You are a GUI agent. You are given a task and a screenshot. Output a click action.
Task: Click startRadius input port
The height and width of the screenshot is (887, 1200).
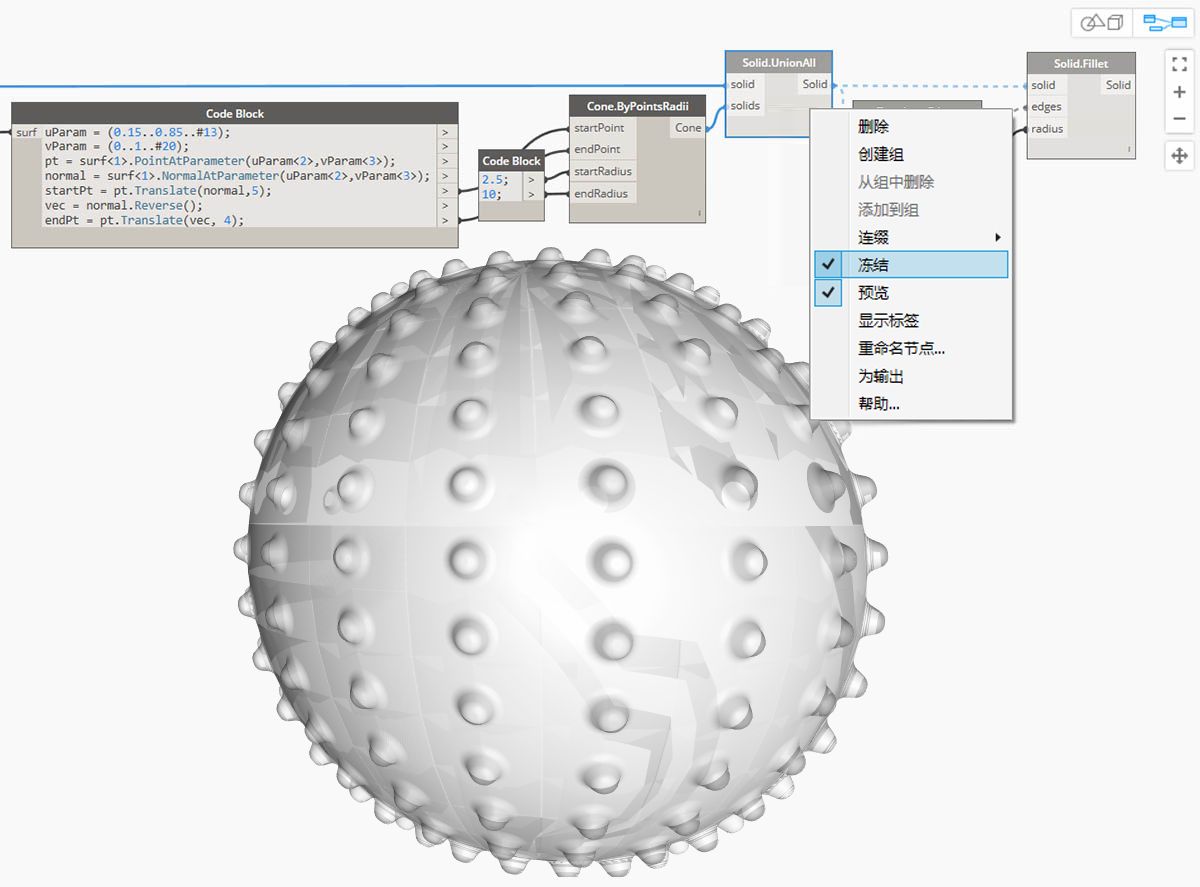(x=602, y=172)
